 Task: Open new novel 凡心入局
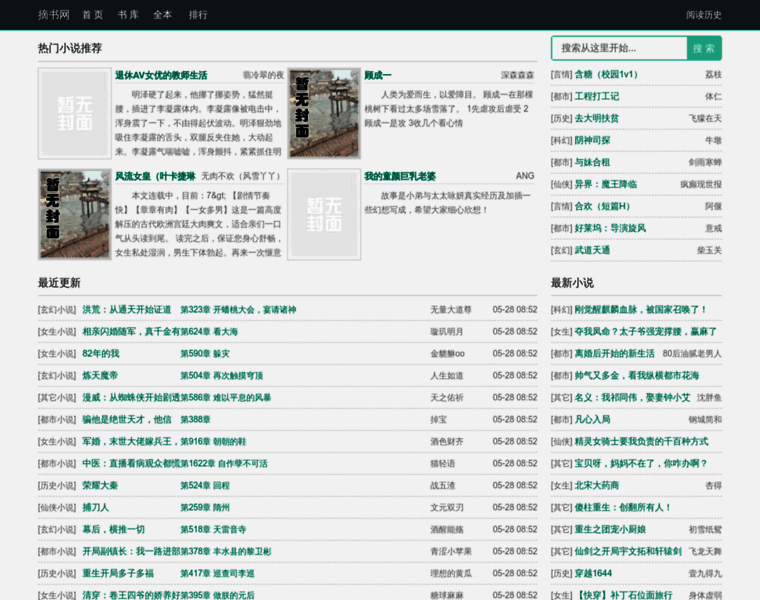592,419
